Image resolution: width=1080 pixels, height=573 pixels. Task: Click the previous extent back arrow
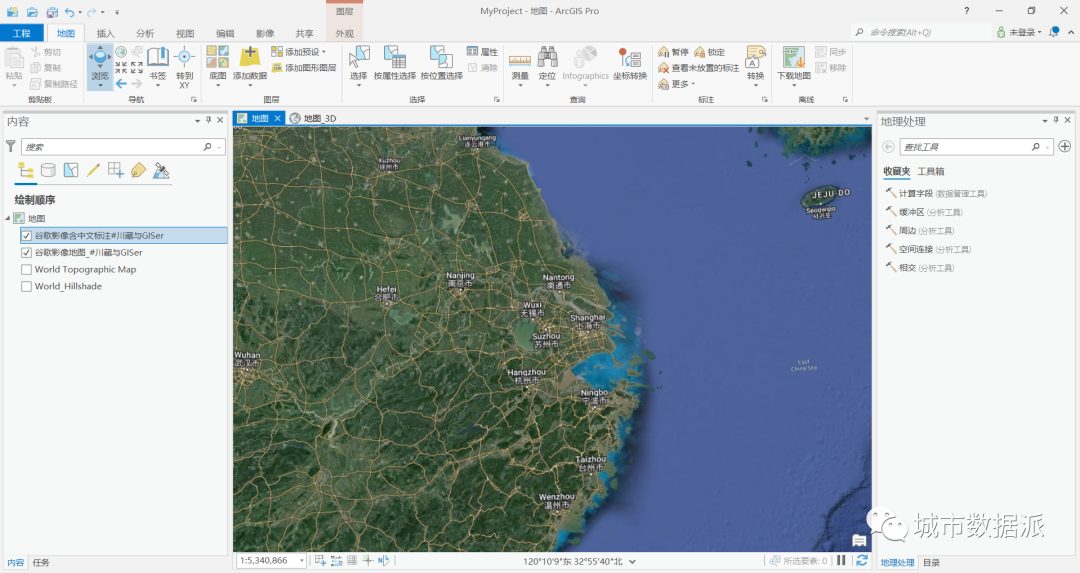(121, 83)
